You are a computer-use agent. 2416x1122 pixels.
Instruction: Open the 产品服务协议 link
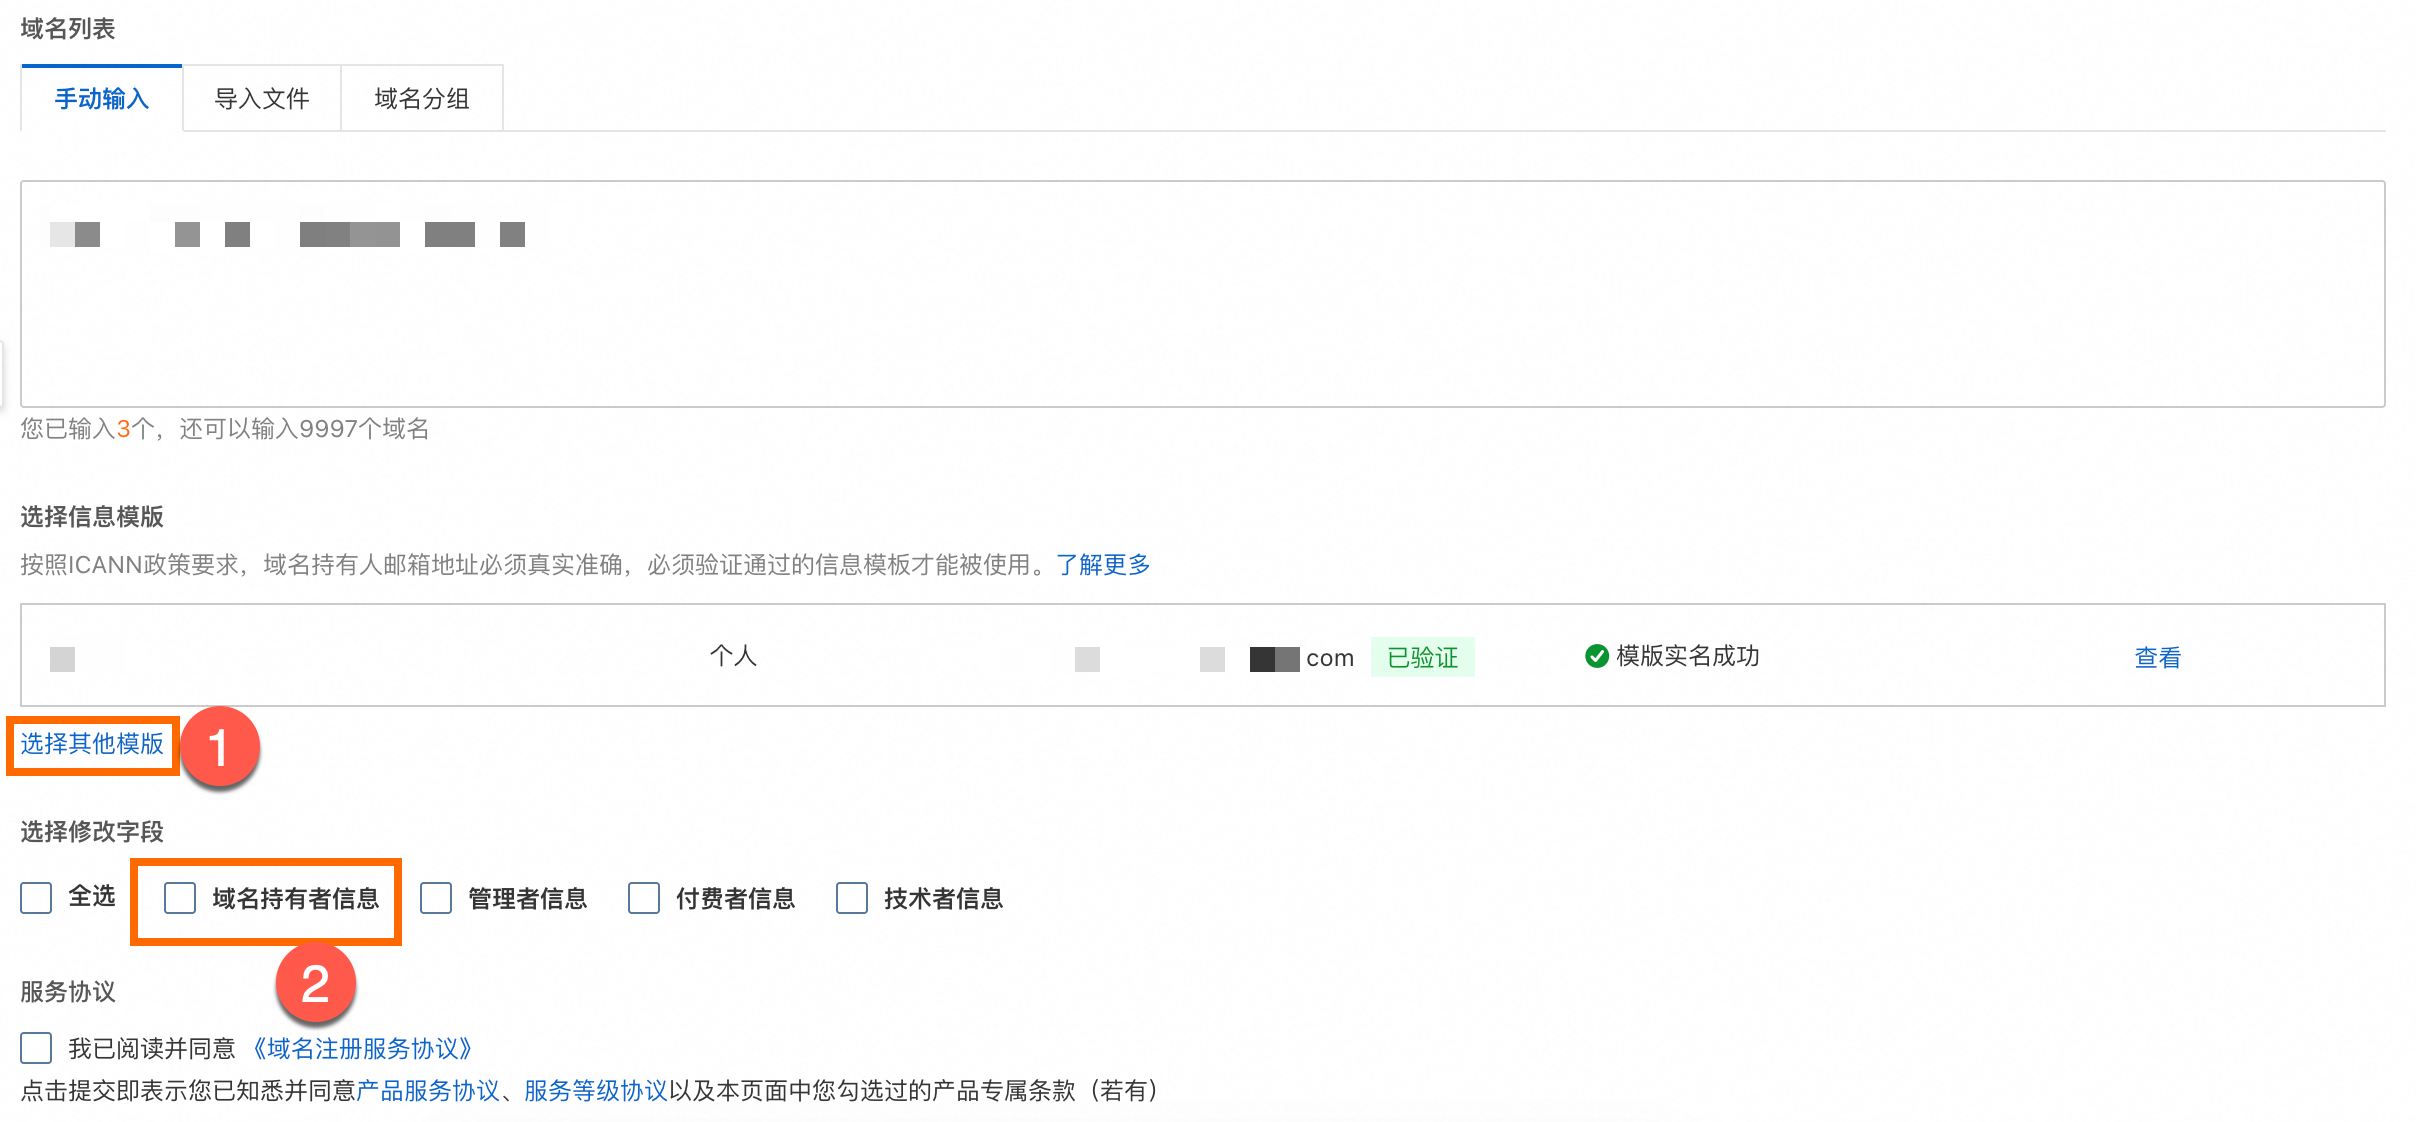tap(428, 1090)
